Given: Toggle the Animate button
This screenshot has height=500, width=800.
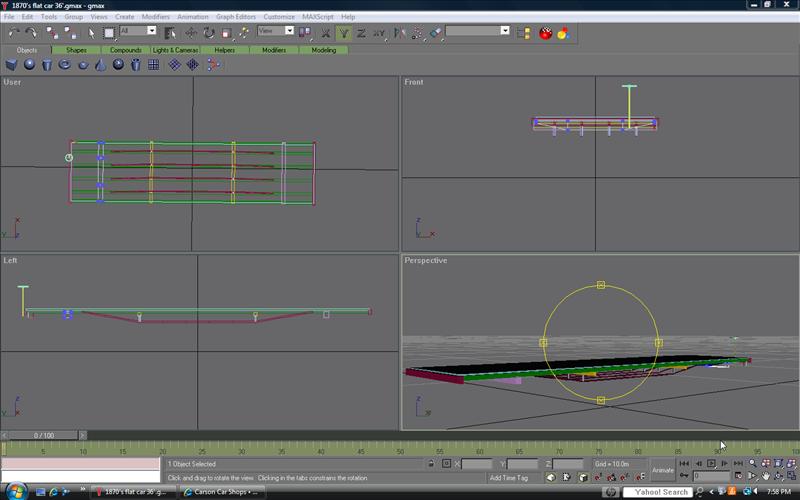Looking at the screenshot, I should pyautogui.click(x=663, y=470).
